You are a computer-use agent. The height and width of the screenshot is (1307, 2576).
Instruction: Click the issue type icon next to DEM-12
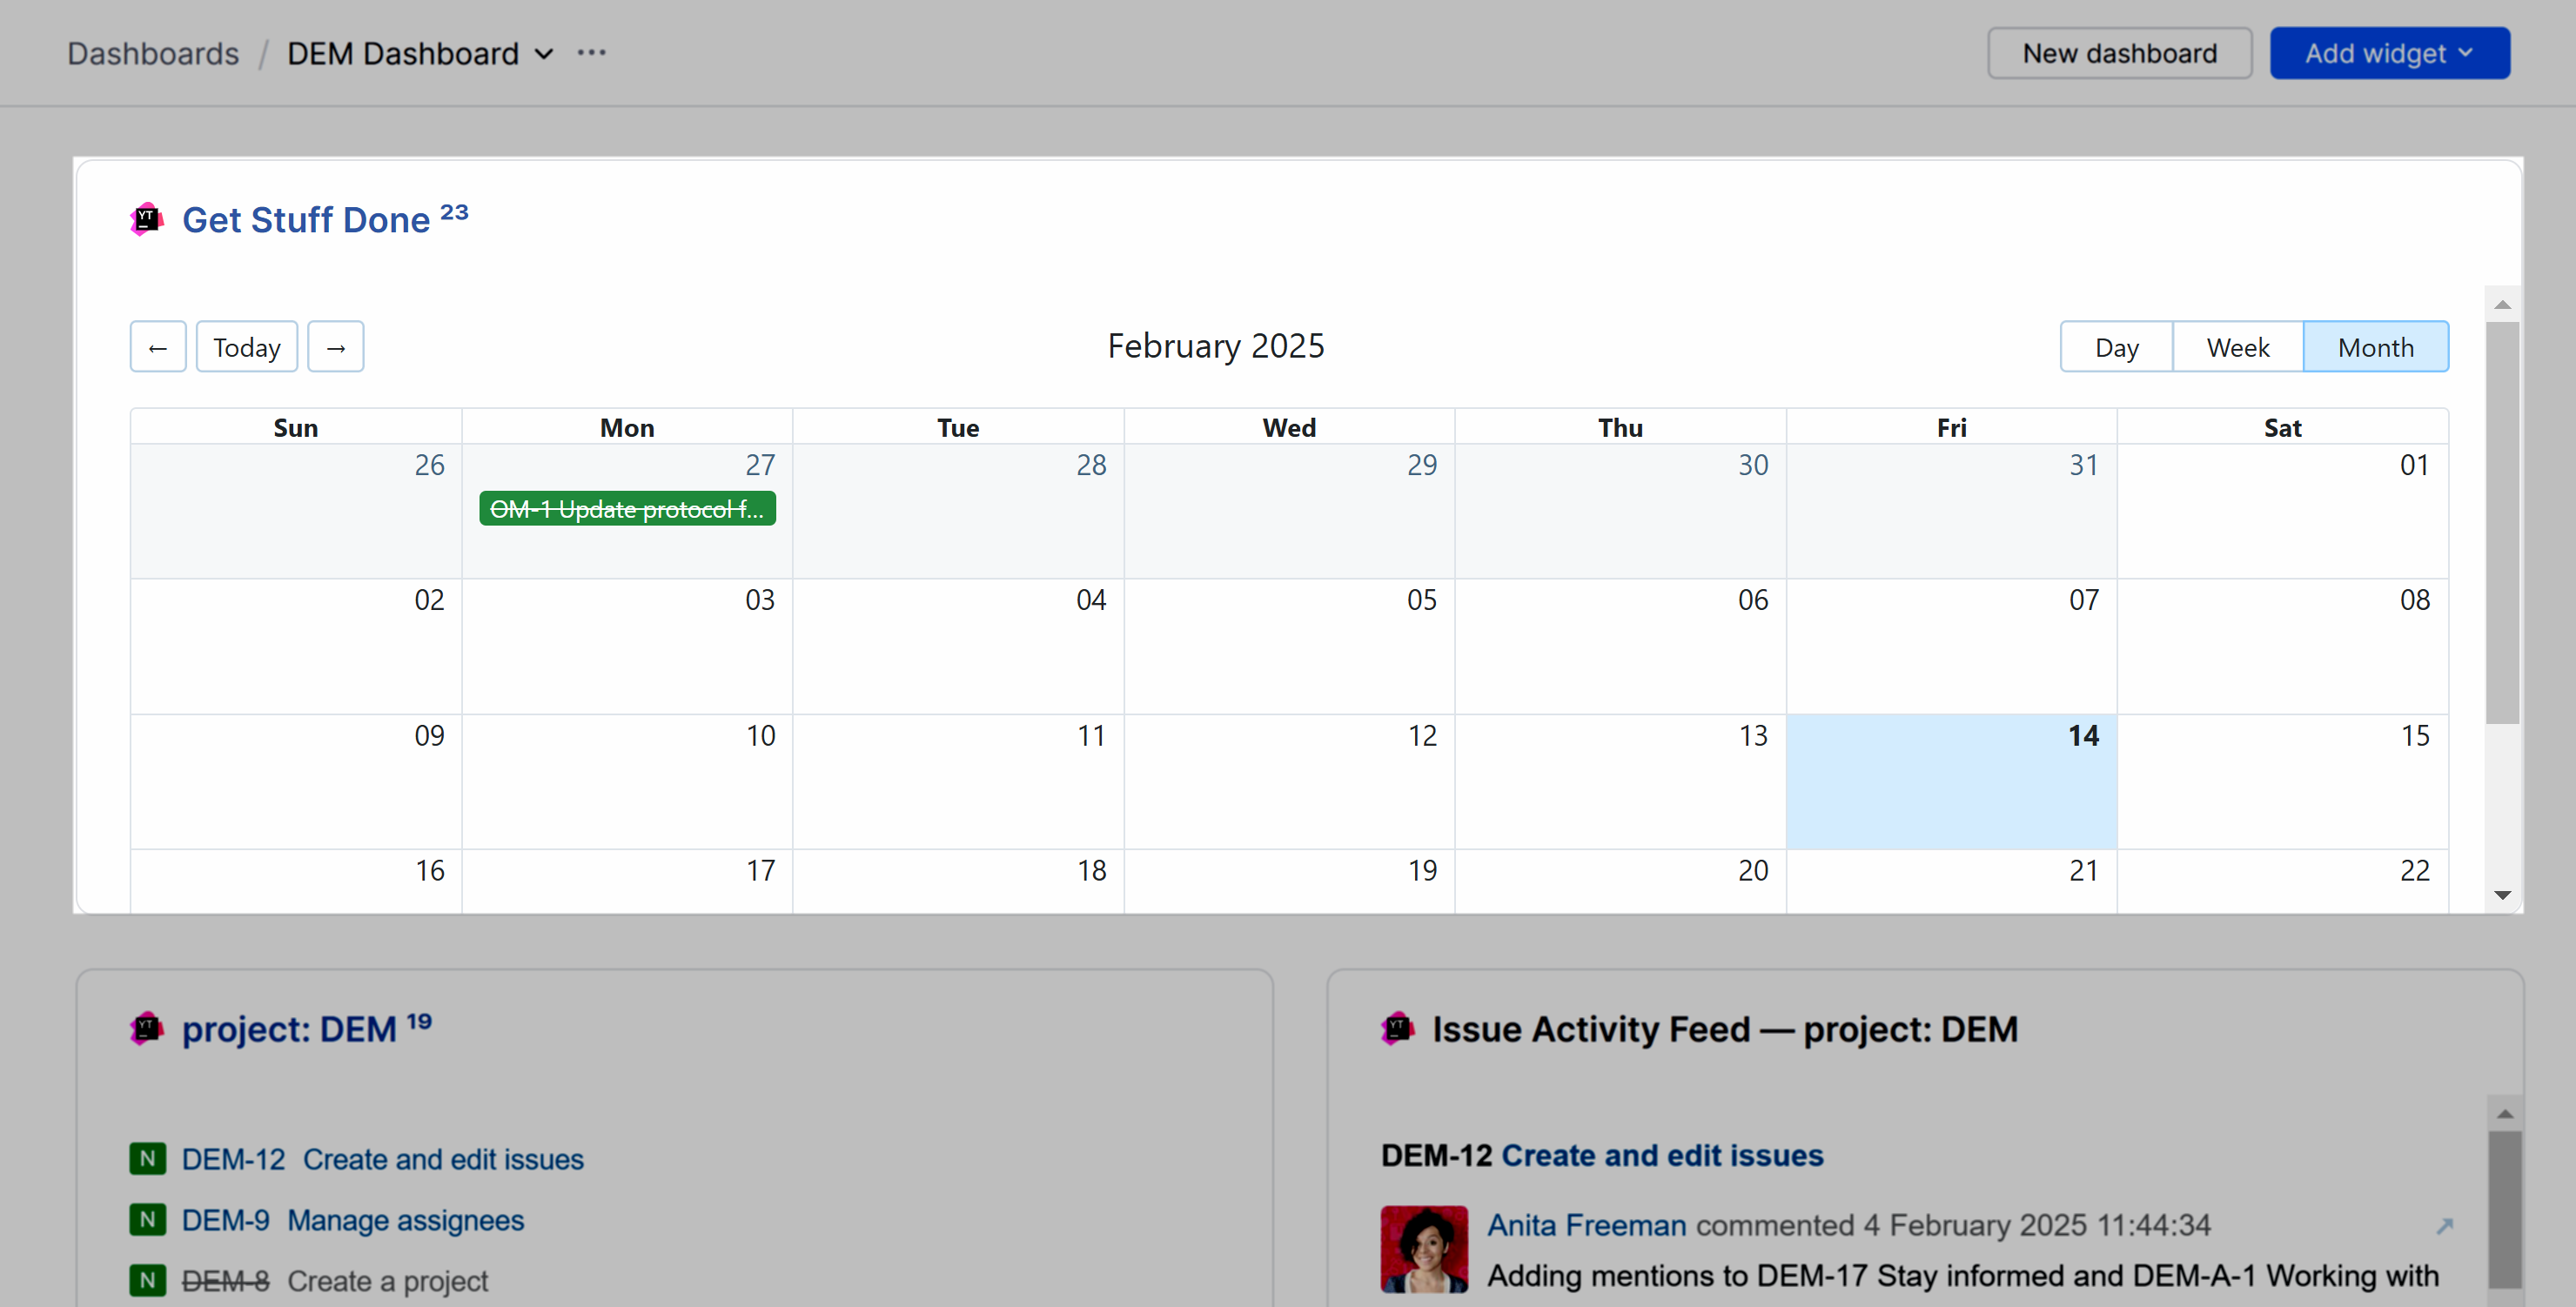pyautogui.click(x=148, y=1159)
